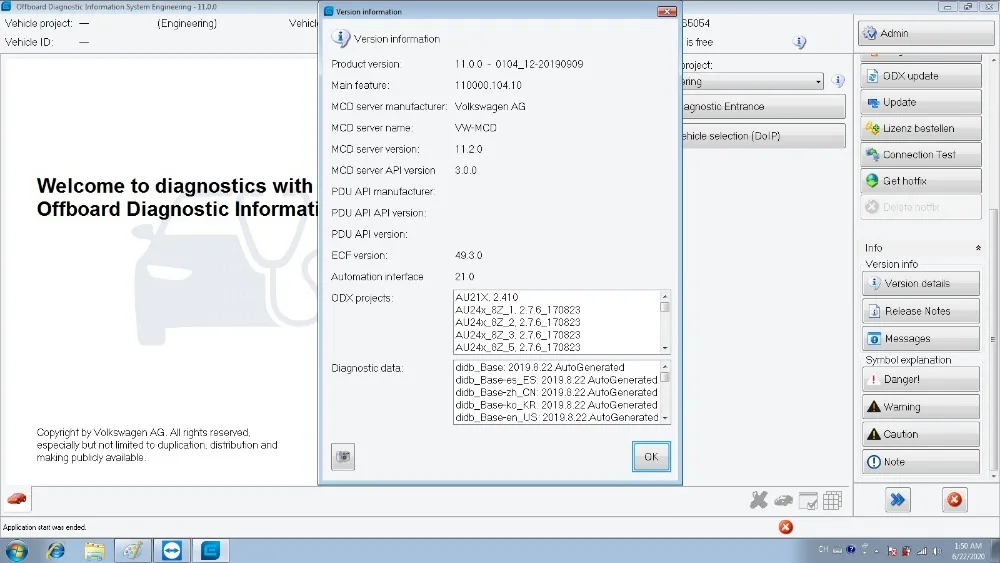Image resolution: width=1000 pixels, height=563 pixels.
Task: Click the red car icon at bottom left
Action: point(17,499)
